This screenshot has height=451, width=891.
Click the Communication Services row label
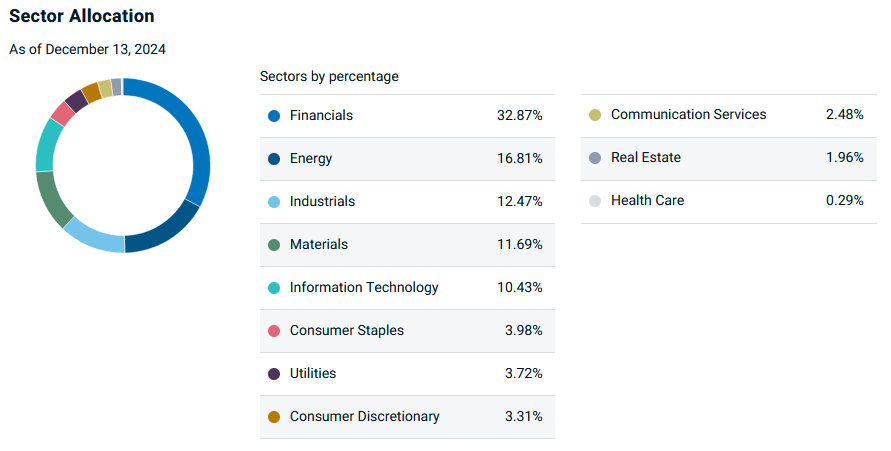(x=688, y=114)
